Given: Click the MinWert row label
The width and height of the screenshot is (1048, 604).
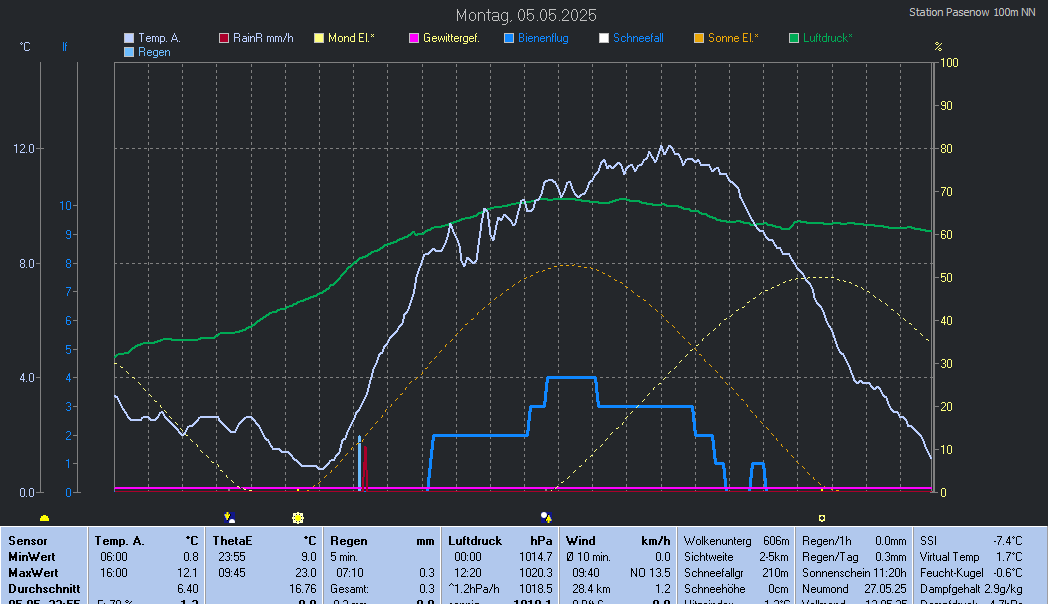Looking at the screenshot, I should (31, 557).
